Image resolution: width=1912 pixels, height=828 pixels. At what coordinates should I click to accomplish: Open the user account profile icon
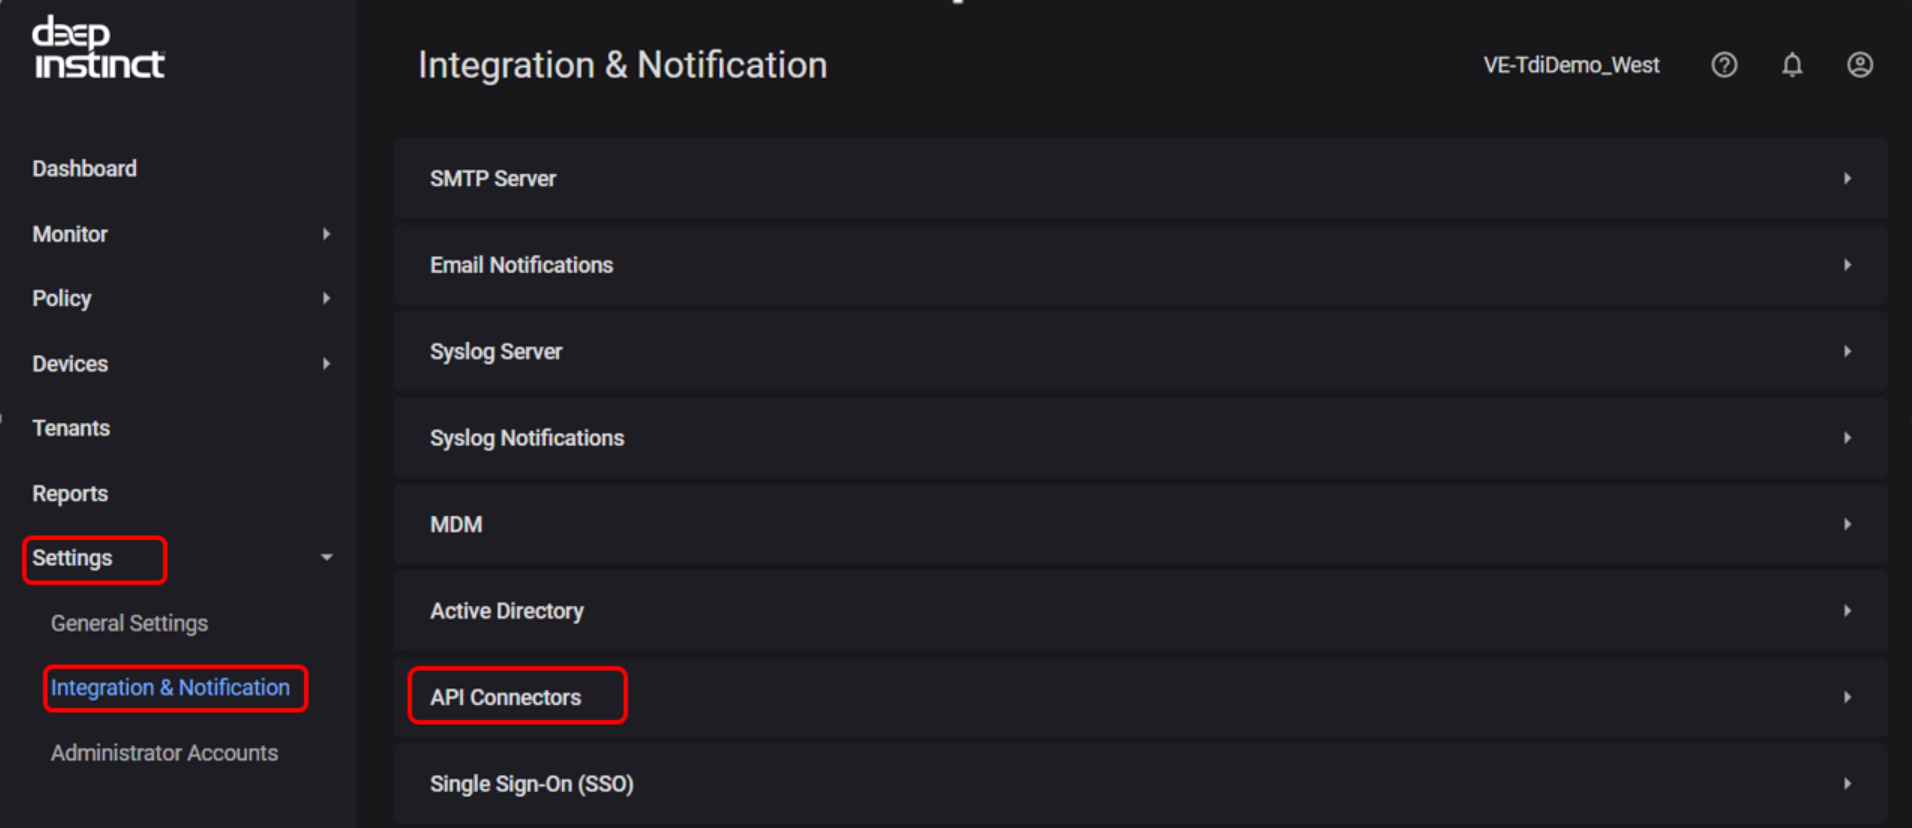pyautogui.click(x=1859, y=65)
